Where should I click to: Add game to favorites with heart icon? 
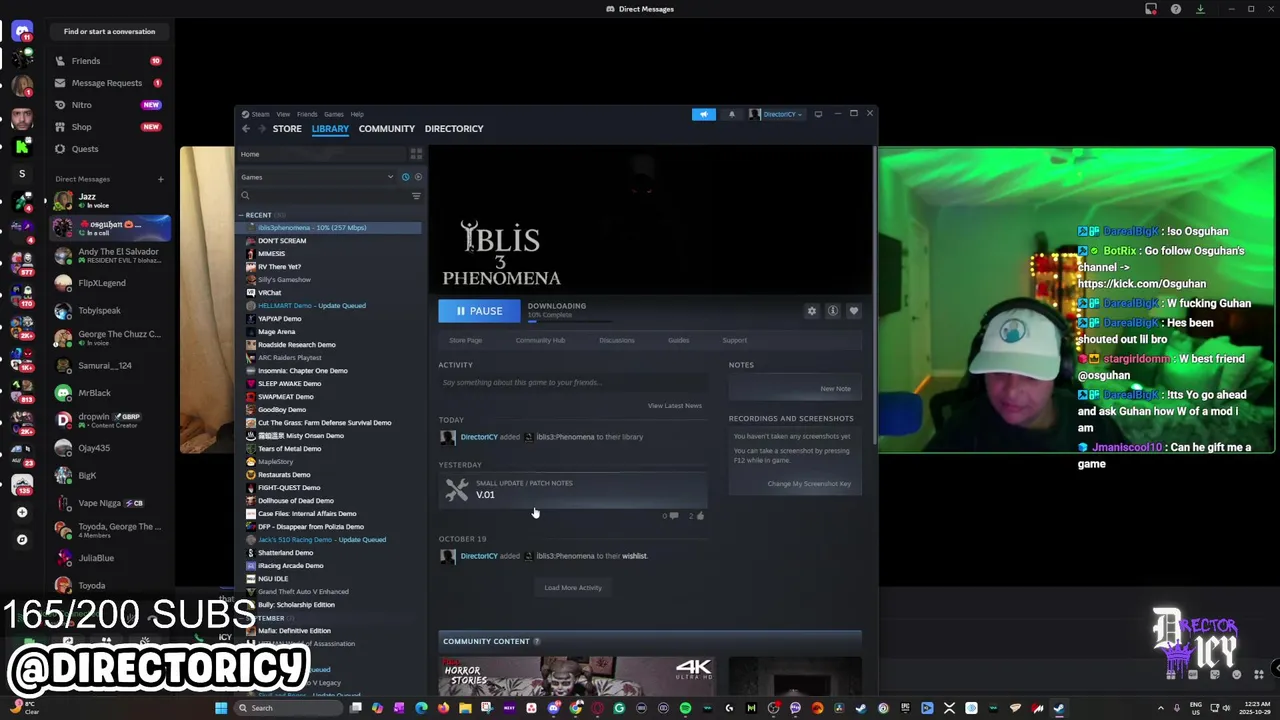[854, 311]
